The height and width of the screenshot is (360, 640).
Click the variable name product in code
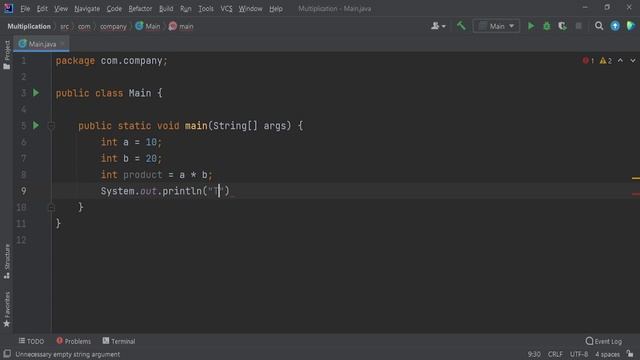pos(142,175)
